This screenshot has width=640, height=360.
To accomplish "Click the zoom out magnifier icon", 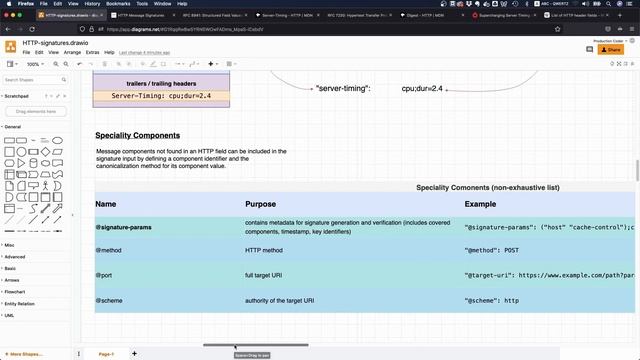I will (x=66, y=64).
